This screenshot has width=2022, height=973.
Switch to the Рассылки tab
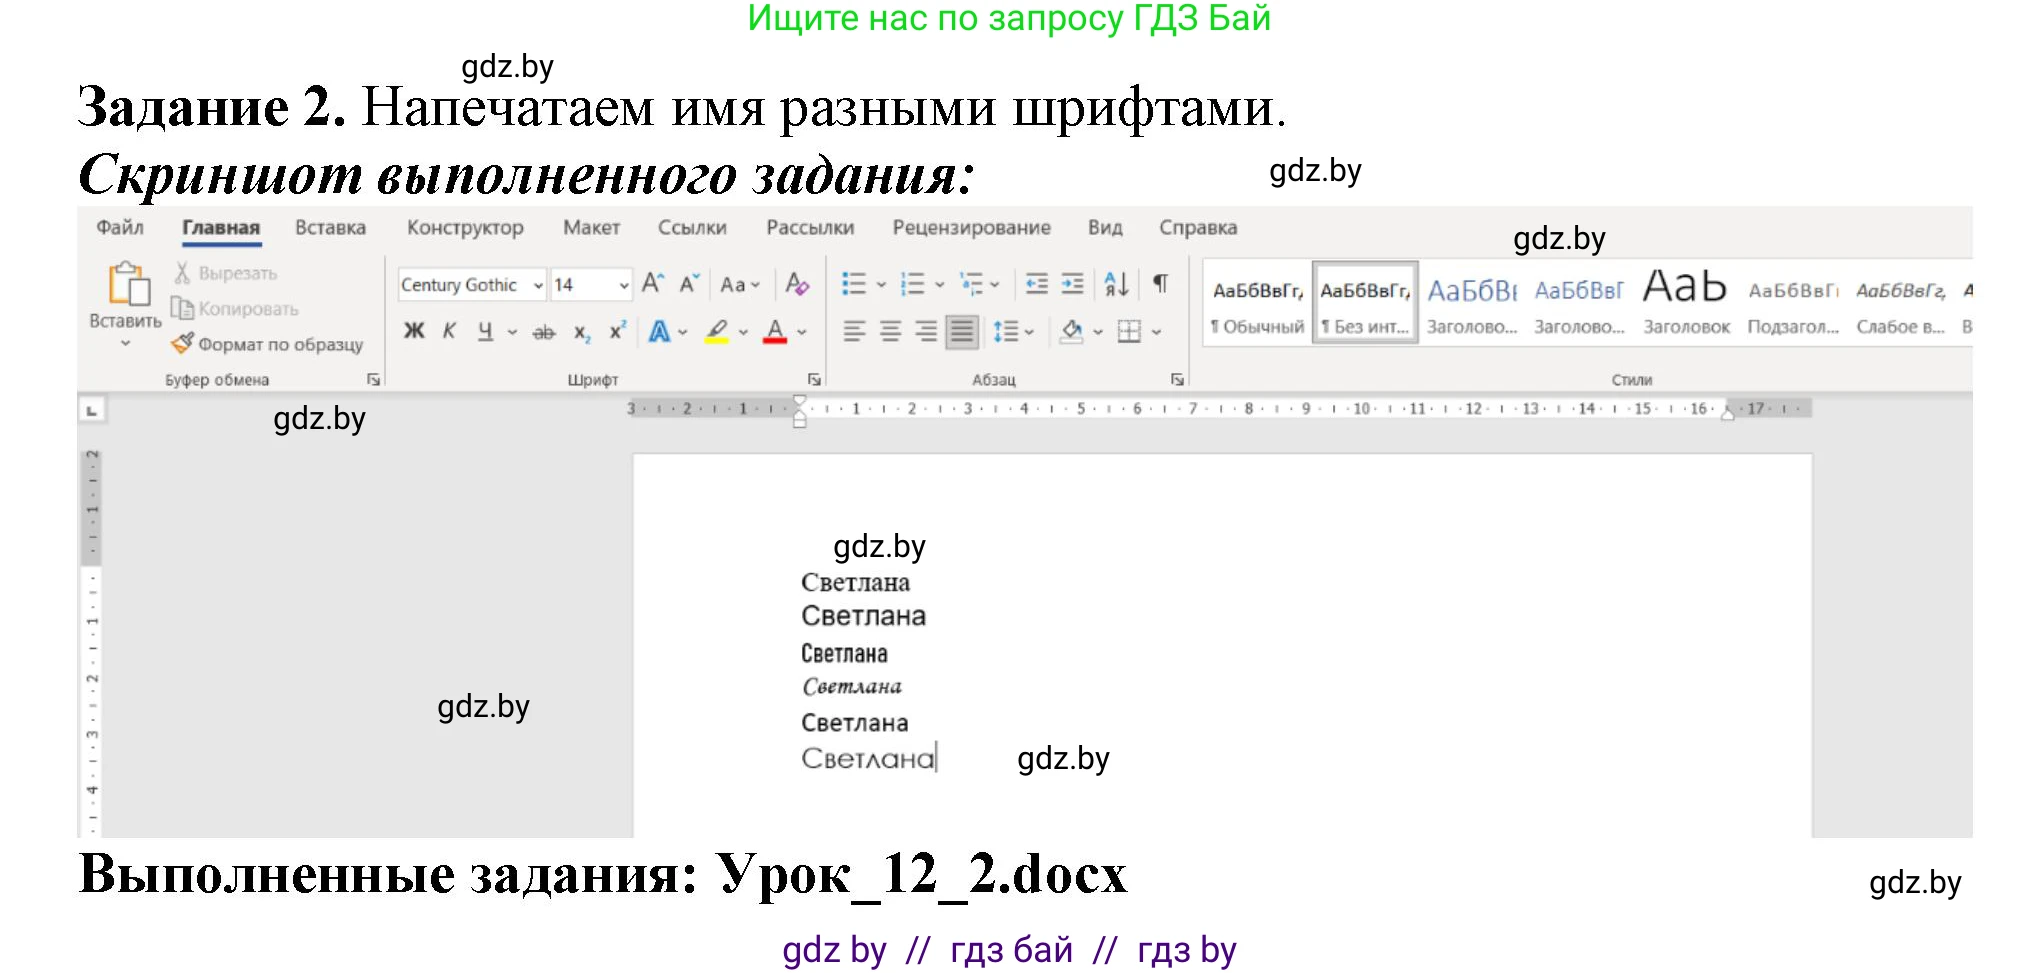[810, 227]
